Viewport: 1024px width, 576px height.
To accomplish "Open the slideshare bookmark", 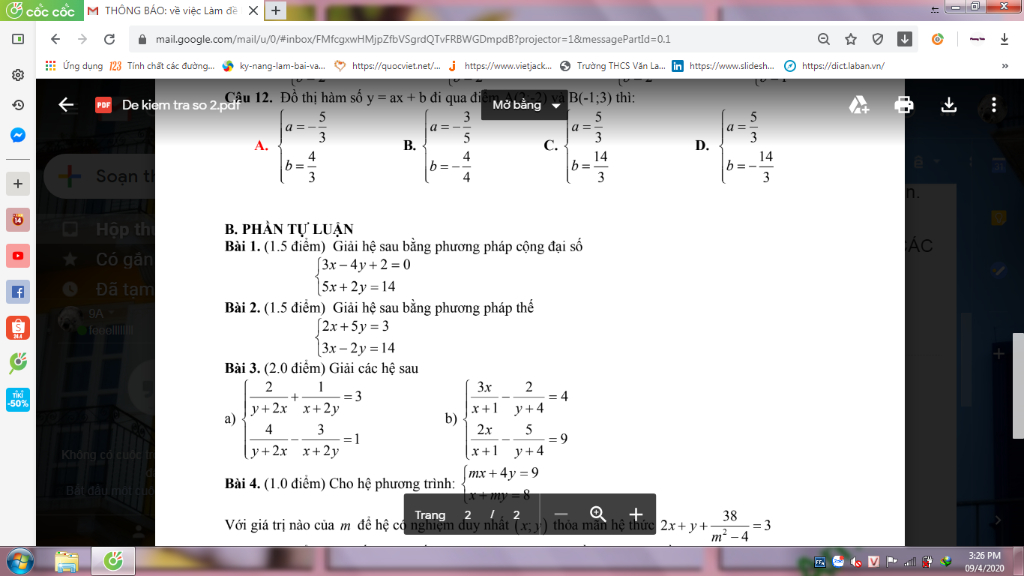I will pos(724,66).
